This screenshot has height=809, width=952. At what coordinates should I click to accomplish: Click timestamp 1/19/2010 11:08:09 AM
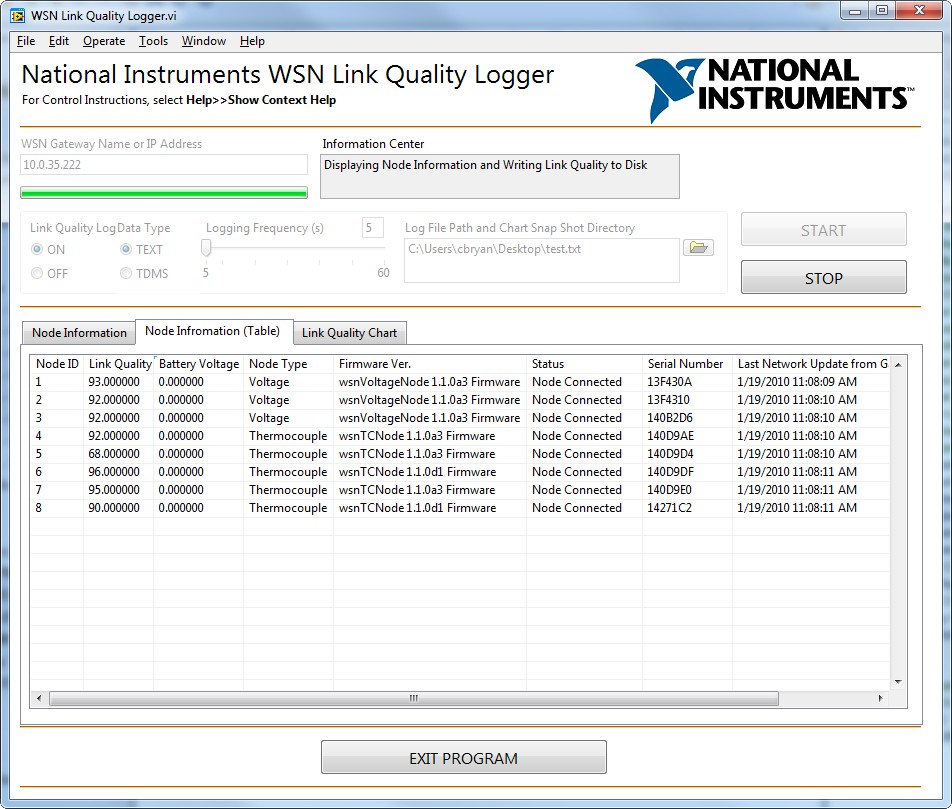click(797, 382)
